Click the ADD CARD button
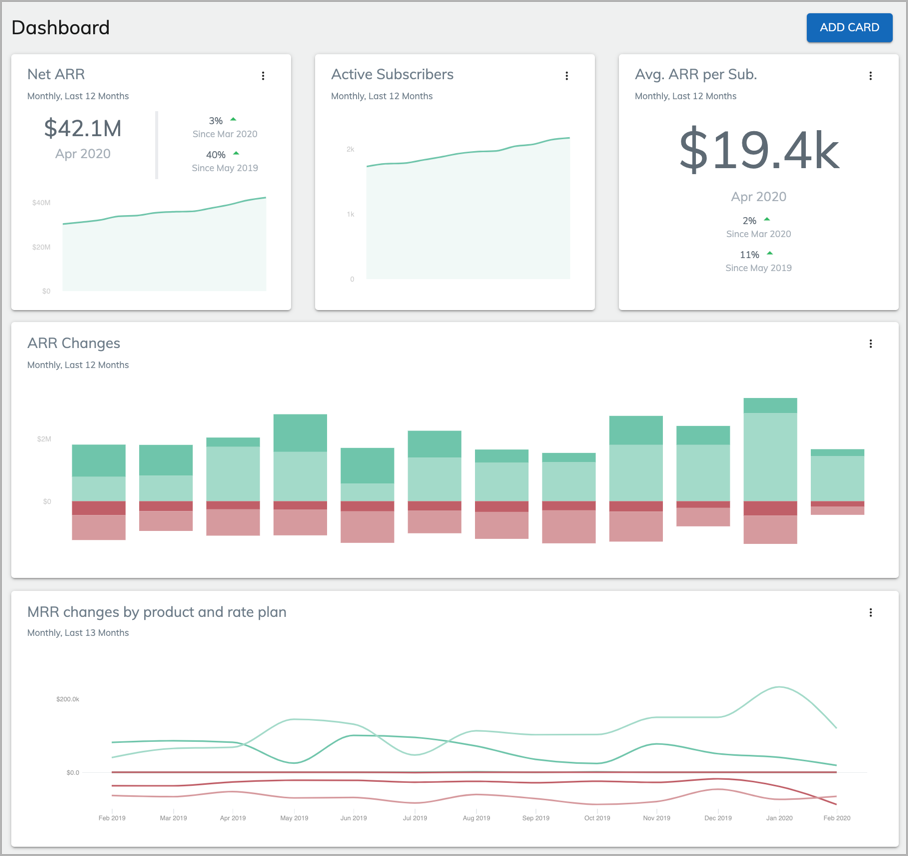Screen dimensions: 908x856 tap(849, 28)
